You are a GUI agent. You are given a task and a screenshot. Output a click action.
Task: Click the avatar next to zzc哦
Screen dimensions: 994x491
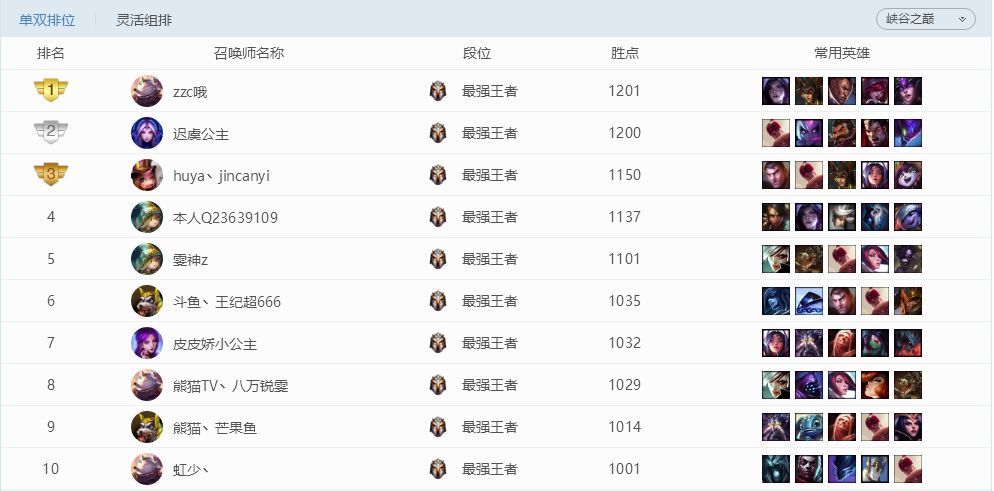click(x=147, y=91)
